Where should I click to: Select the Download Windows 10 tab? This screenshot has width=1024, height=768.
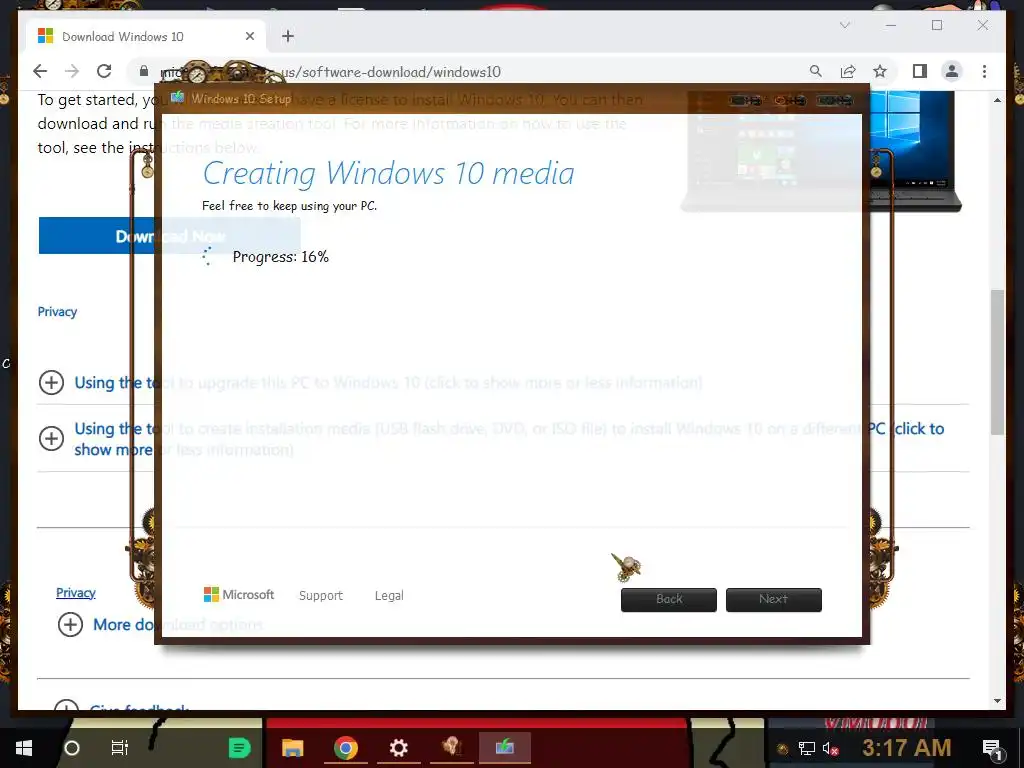click(x=146, y=37)
